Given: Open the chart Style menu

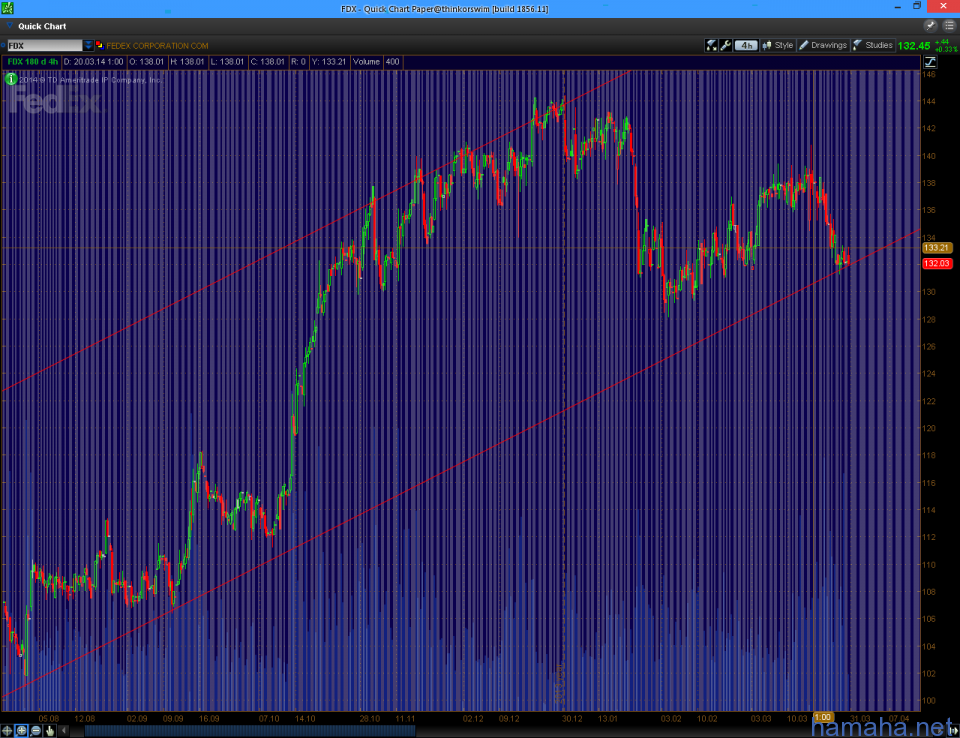Looking at the screenshot, I should pyautogui.click(x=777, y=45).
